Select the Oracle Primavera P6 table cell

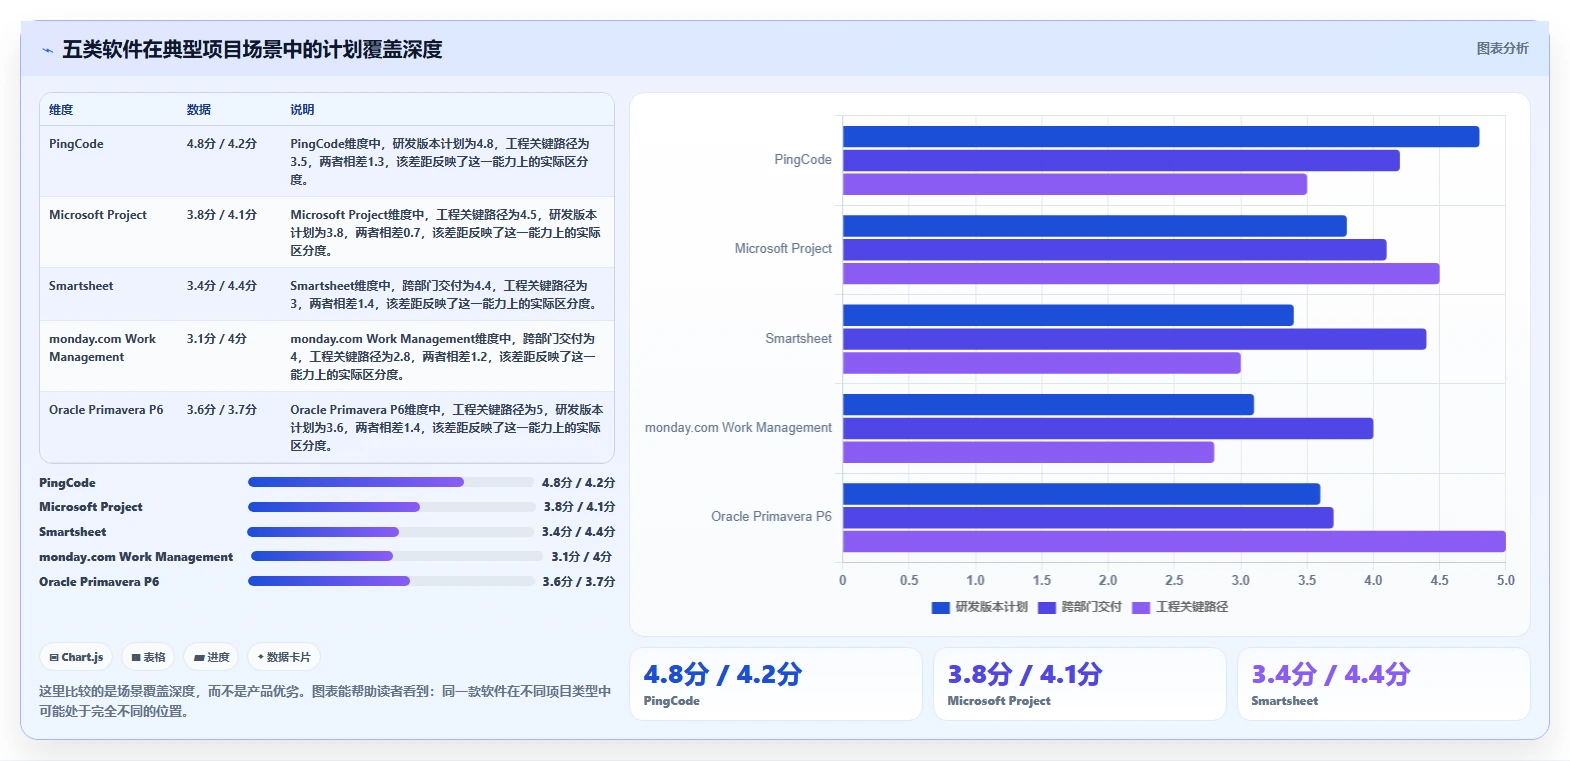(106, 410)
